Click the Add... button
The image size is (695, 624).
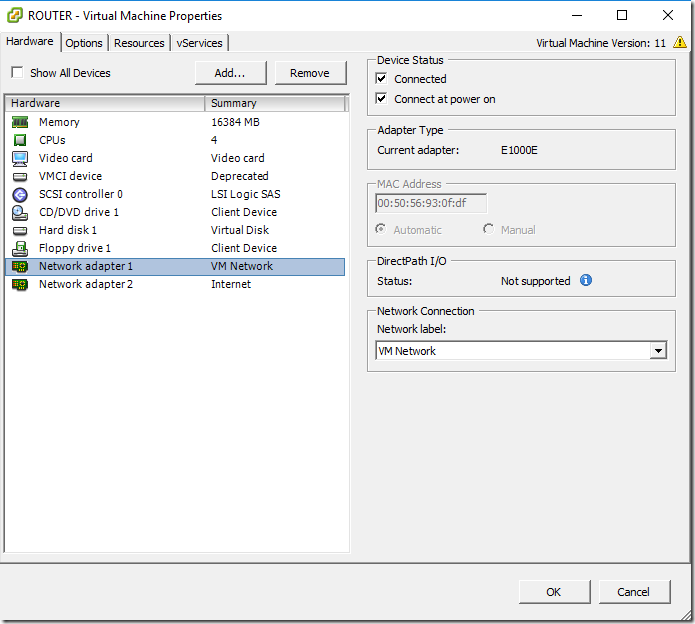point(230,73)
